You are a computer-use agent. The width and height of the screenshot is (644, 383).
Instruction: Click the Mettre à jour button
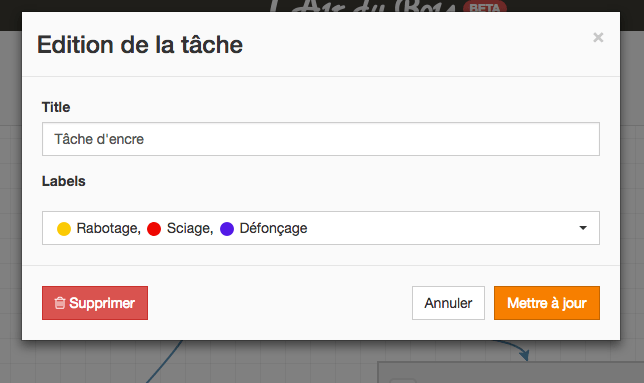coord(547,303)
